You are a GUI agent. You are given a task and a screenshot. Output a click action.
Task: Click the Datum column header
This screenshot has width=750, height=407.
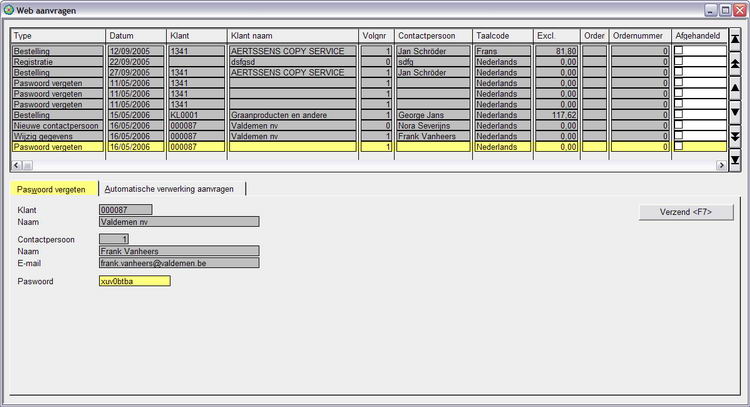coord(136,35)
